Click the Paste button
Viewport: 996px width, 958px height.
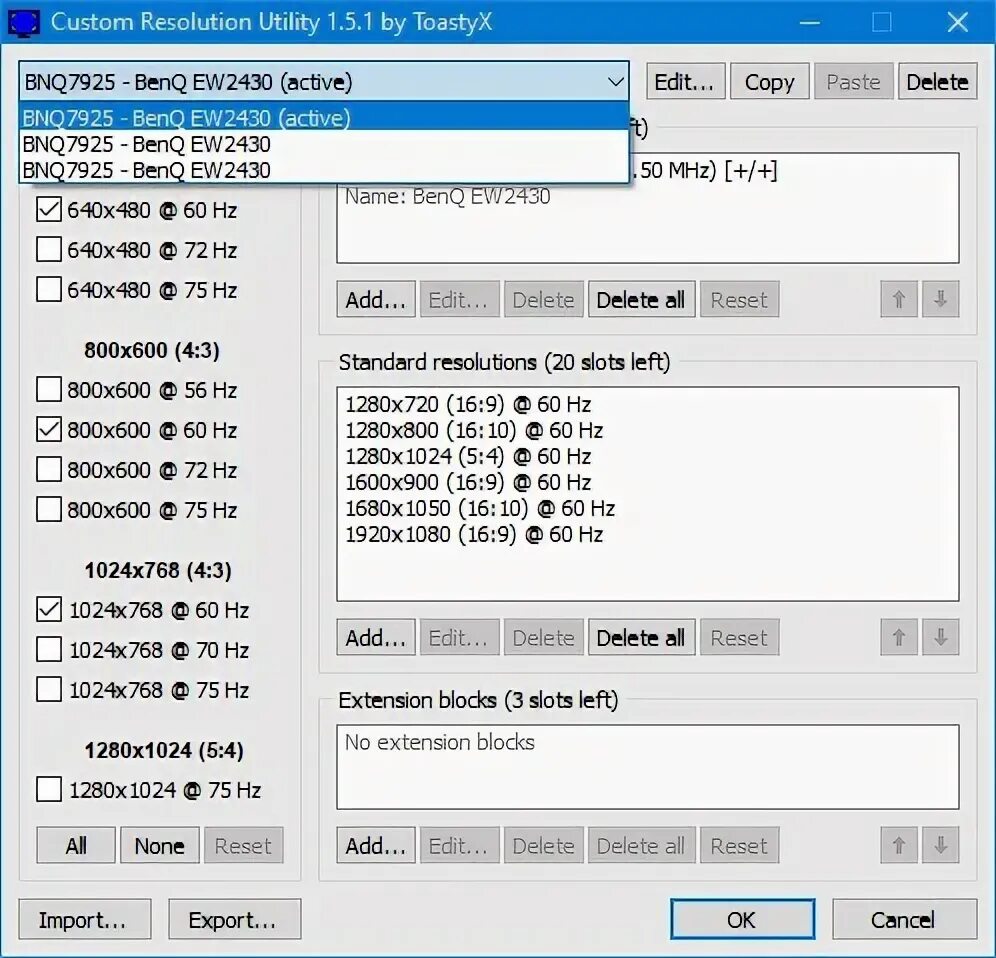[853, 81]
